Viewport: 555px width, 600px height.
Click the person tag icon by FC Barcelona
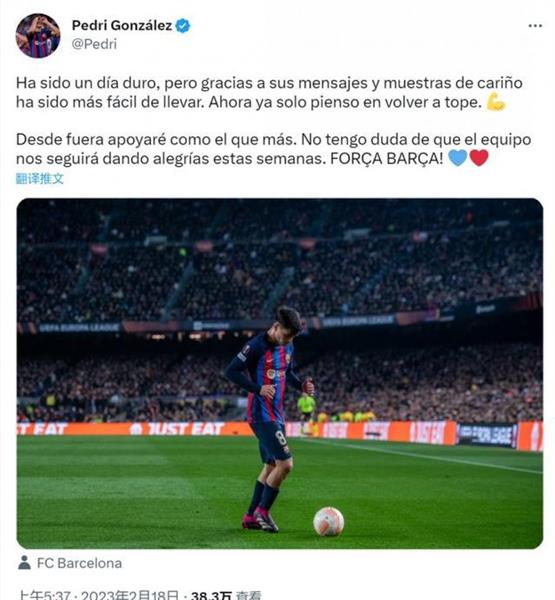coord(24,563)
